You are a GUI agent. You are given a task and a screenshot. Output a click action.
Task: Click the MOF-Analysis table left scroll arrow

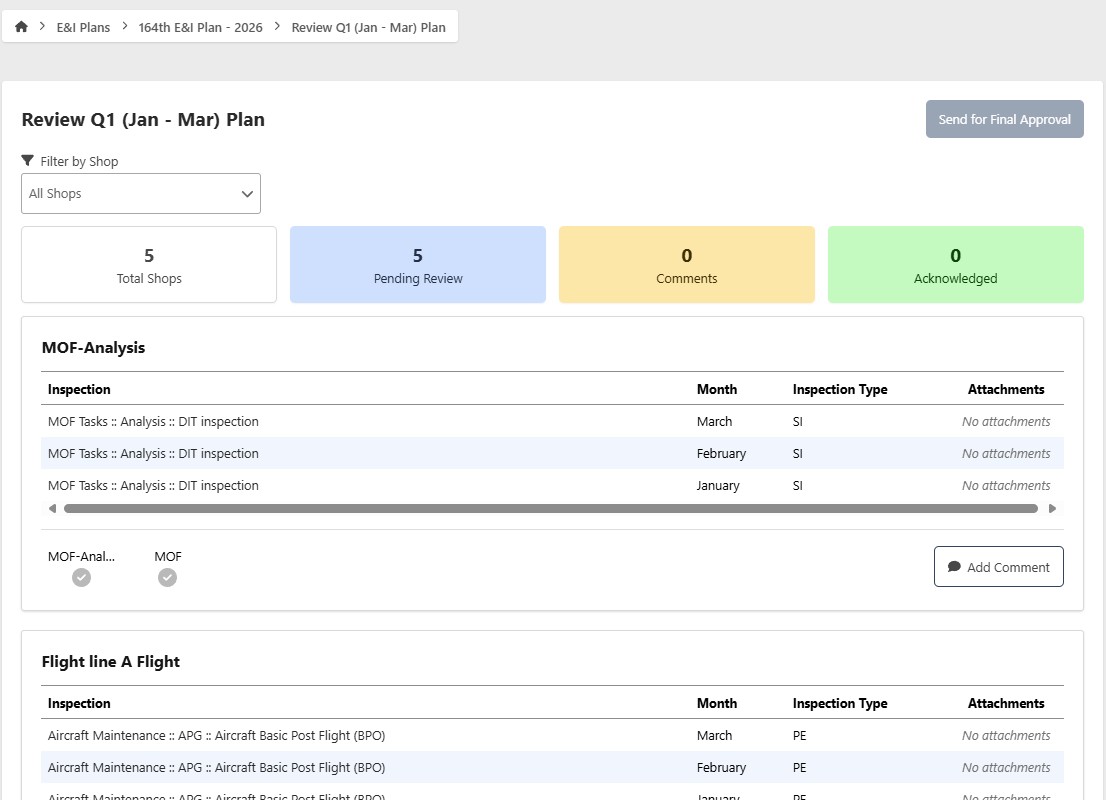(x=52, y=509)
